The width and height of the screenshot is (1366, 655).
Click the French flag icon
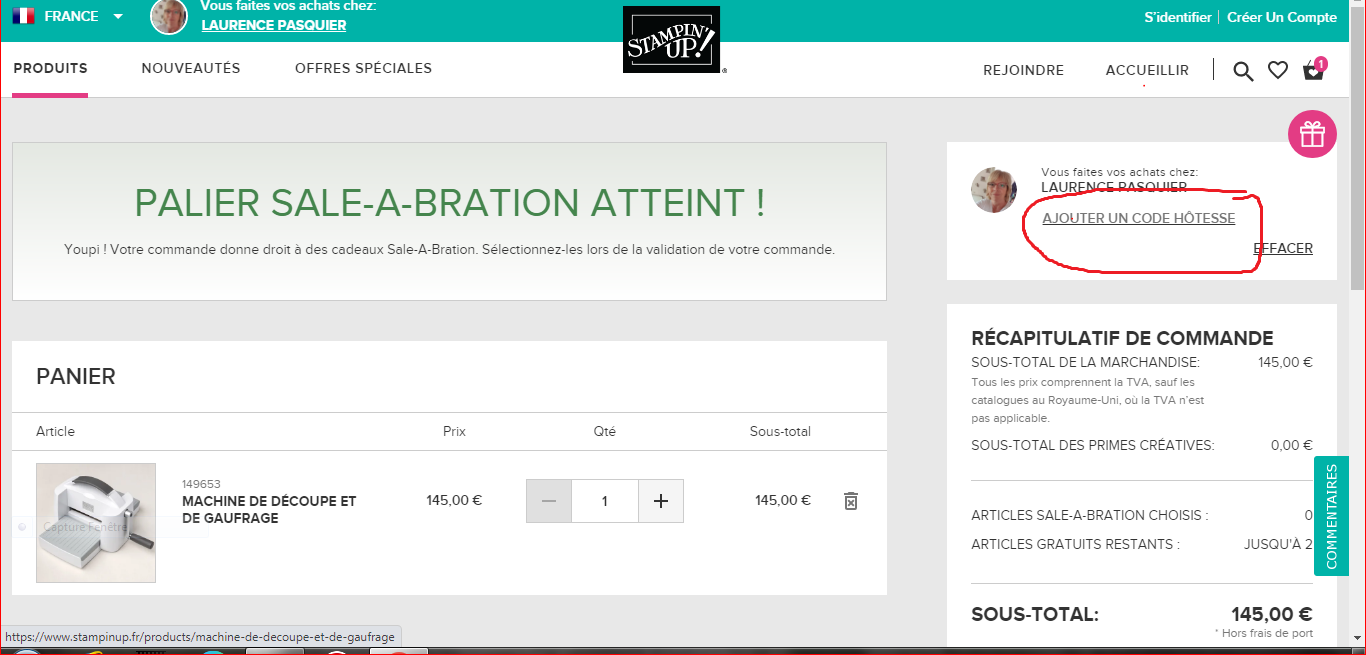click(23, 16)
